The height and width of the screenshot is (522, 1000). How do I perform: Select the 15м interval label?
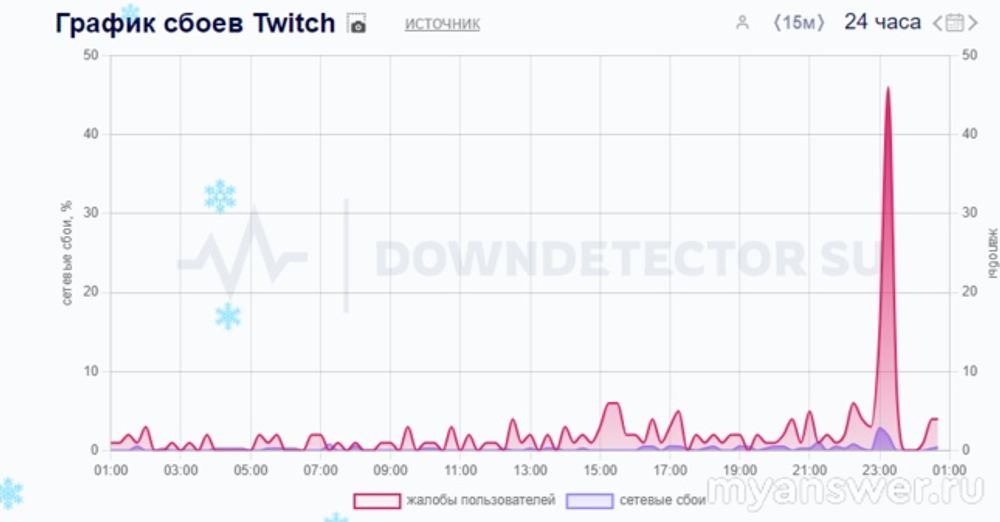[799, 23]
